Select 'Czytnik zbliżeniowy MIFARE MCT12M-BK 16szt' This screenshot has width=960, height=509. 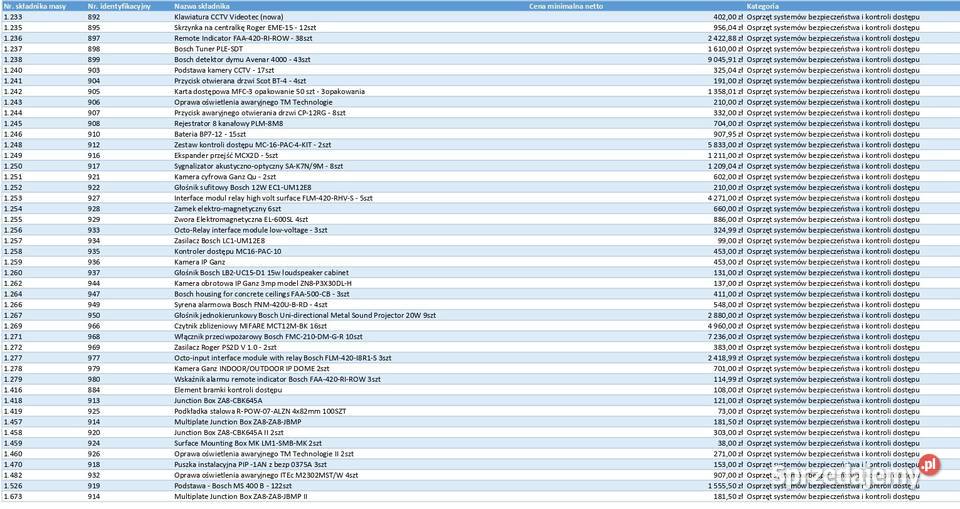click(250, 326)
